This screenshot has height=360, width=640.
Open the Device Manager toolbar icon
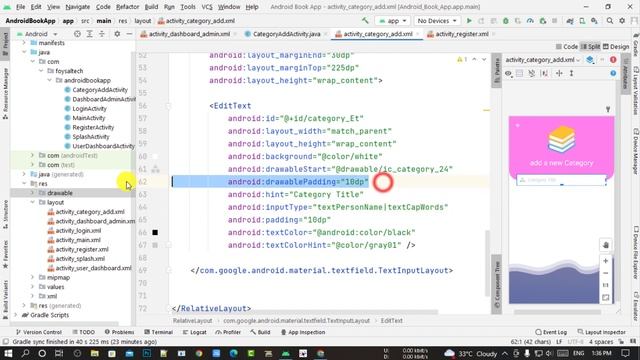(582, 20)
